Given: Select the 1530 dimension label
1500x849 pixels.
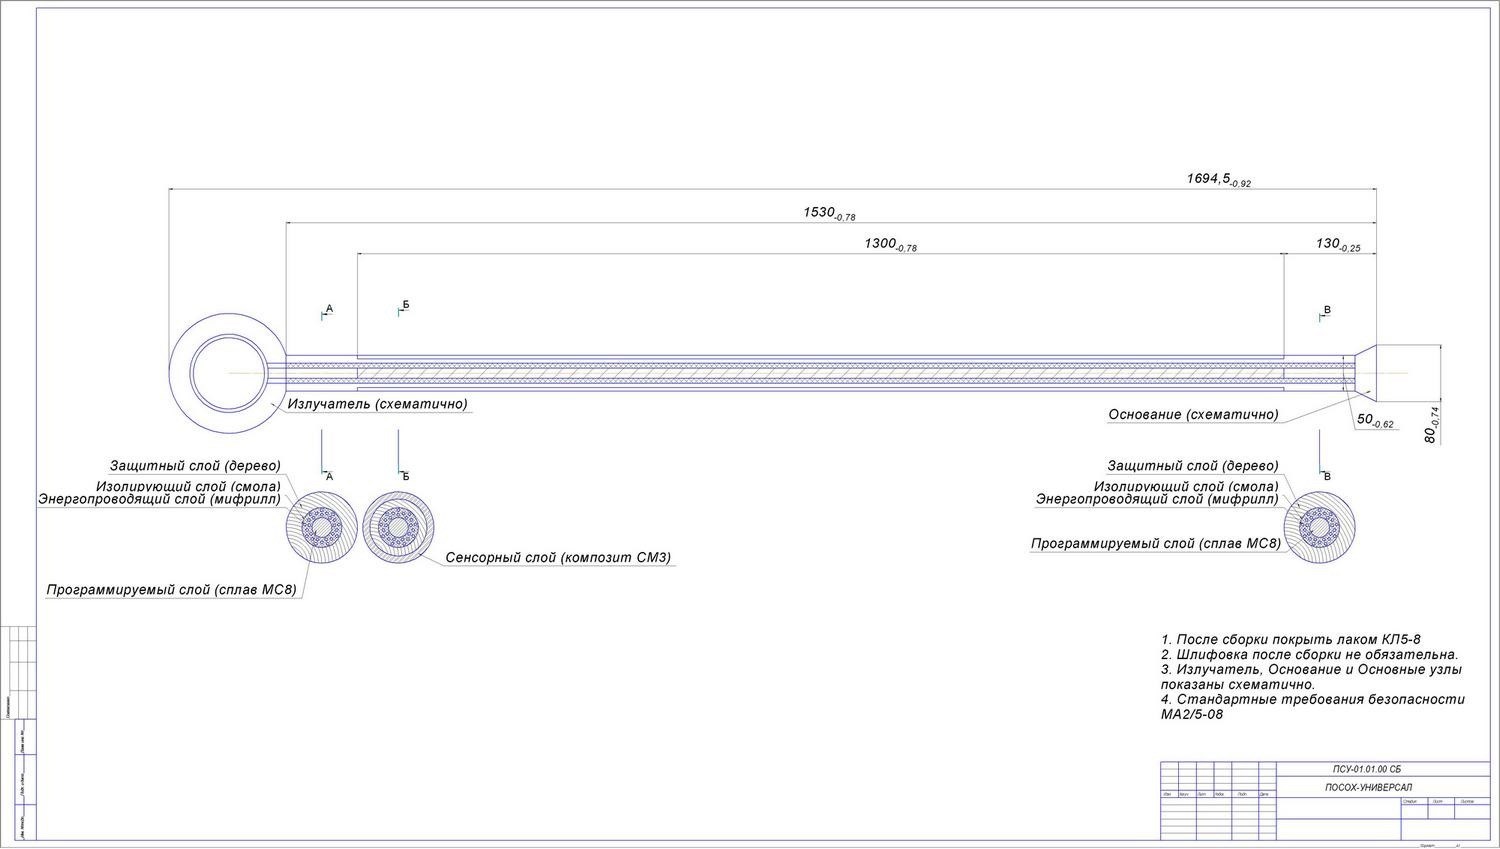Looking at the screenshot, I should tap(829, 213).
